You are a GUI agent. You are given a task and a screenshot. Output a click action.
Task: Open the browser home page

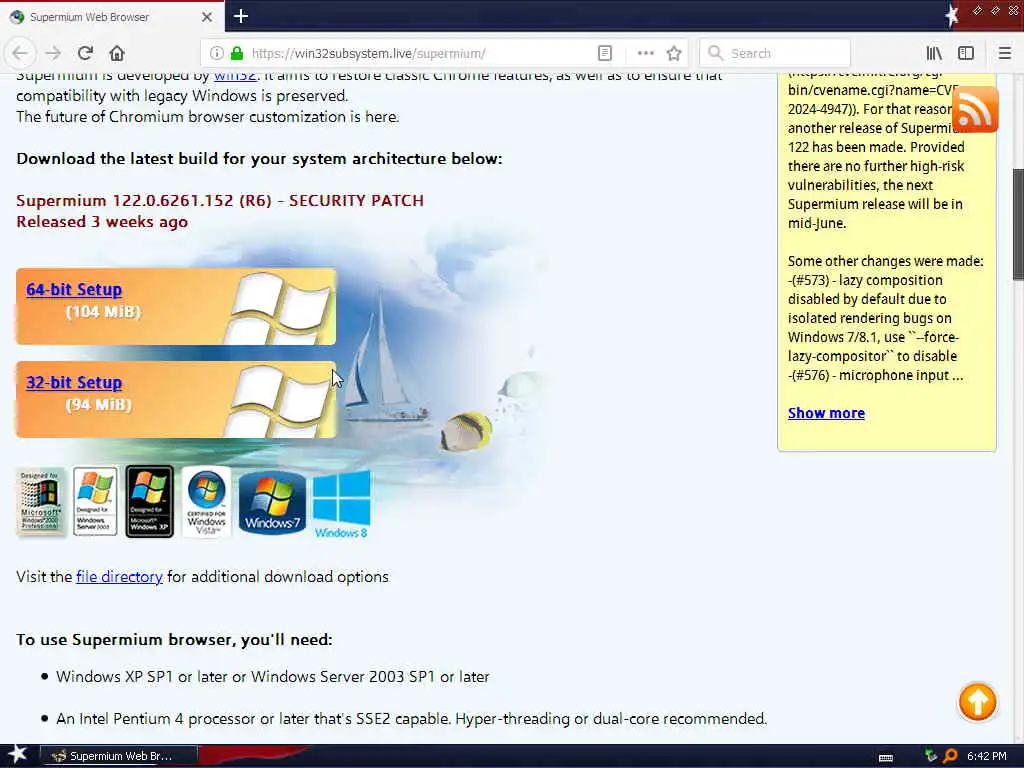[117, 53]
